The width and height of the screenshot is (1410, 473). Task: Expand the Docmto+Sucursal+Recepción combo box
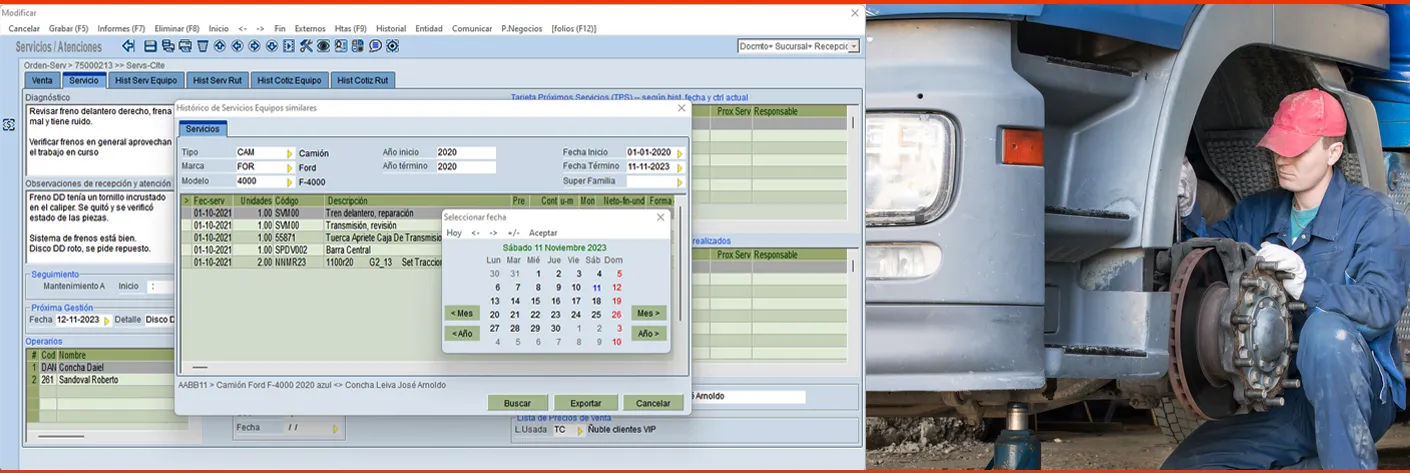click(x=853, y=46)
